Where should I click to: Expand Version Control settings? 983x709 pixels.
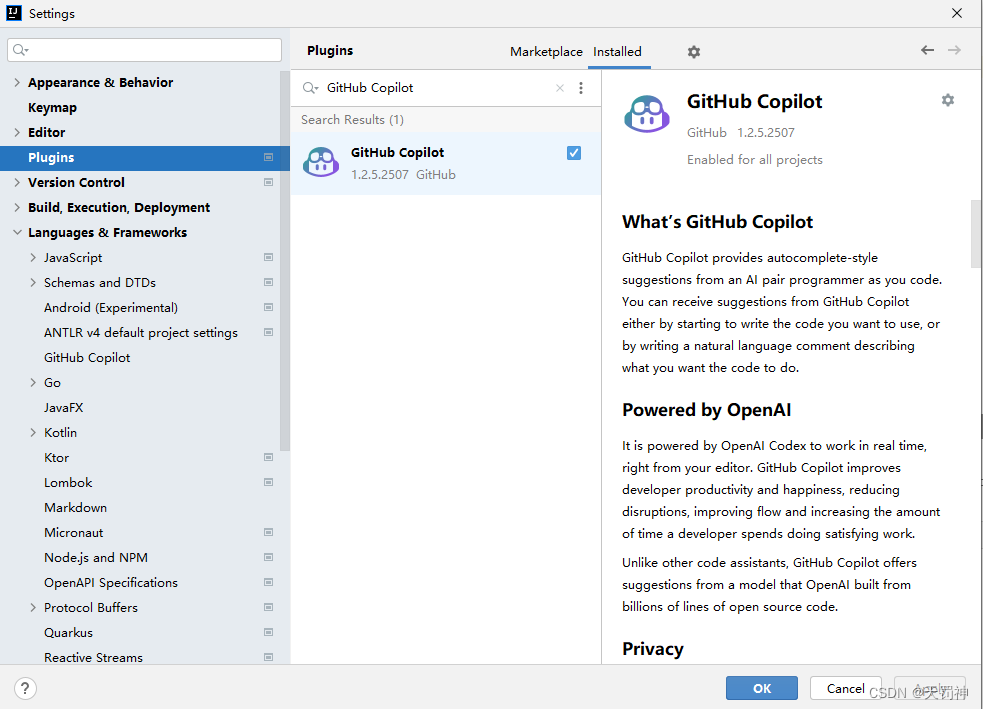point(17,182)
